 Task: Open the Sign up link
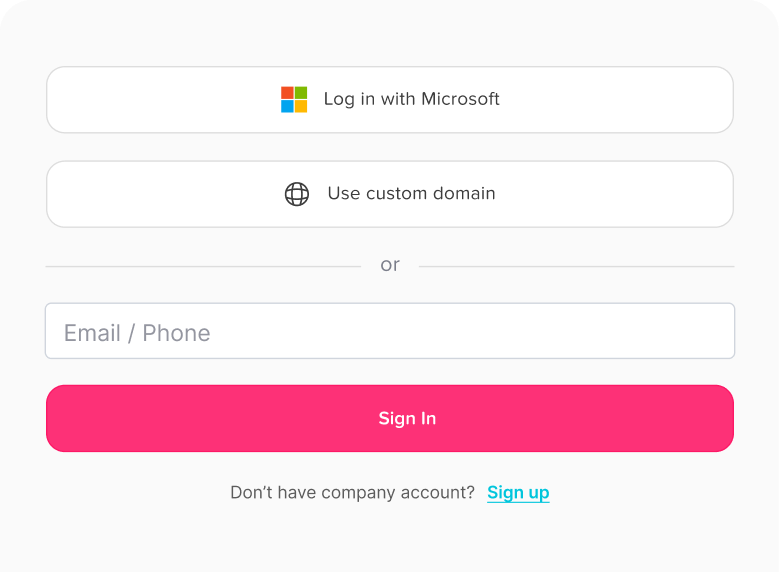[x=518, y=492]
